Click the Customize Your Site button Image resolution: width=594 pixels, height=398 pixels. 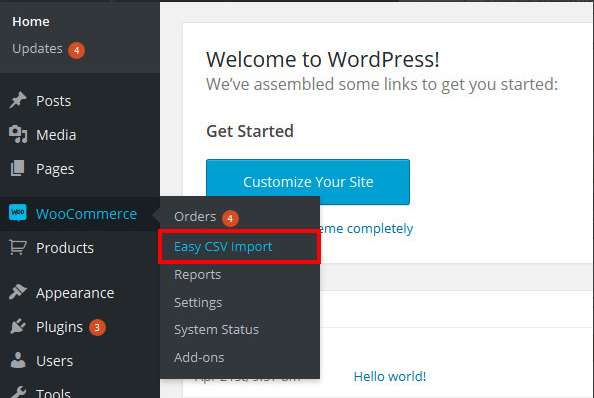click(x=308, y=182)
